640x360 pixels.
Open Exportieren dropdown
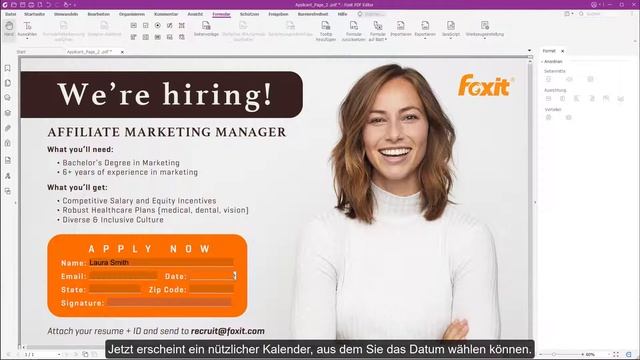click(425, 38)
